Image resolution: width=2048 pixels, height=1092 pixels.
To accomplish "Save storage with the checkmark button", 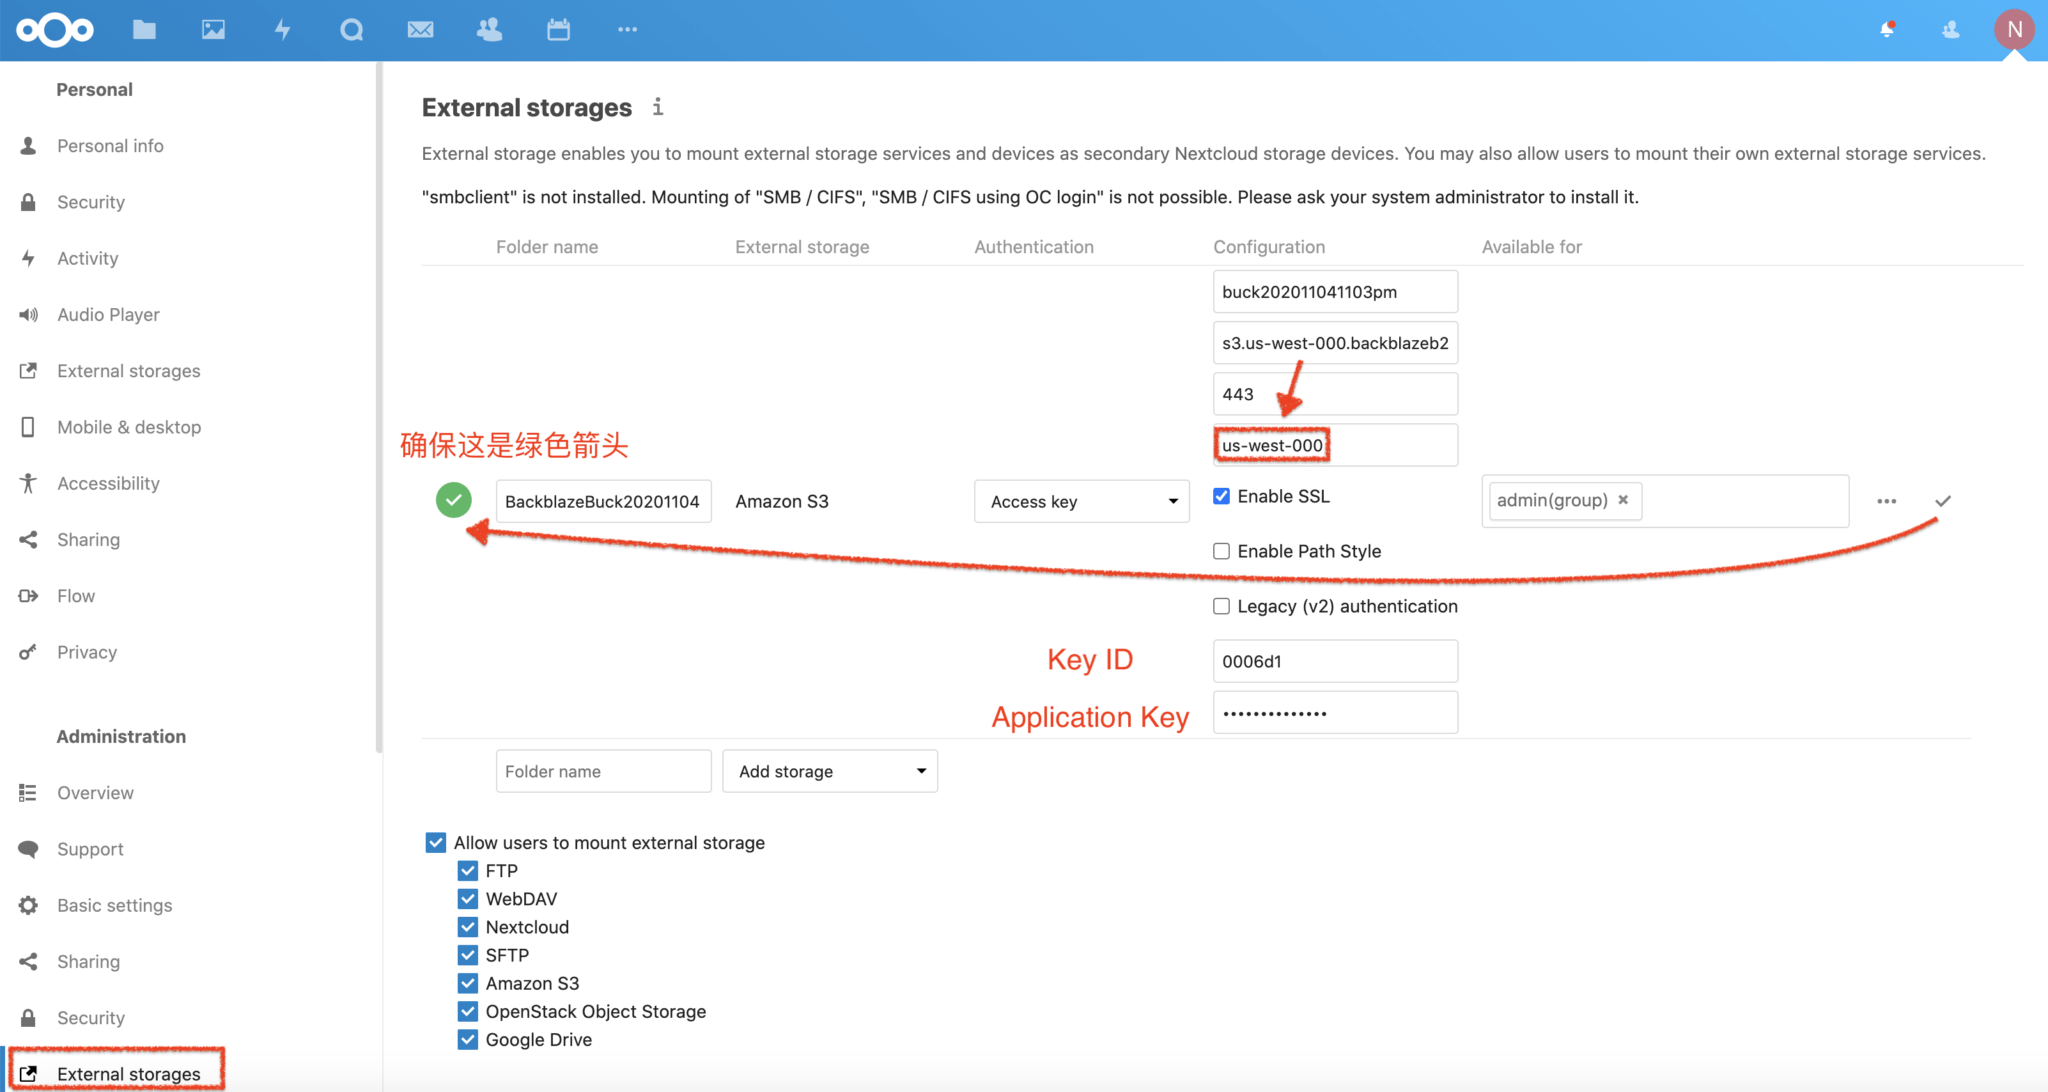I will [x=1942, y=501].
